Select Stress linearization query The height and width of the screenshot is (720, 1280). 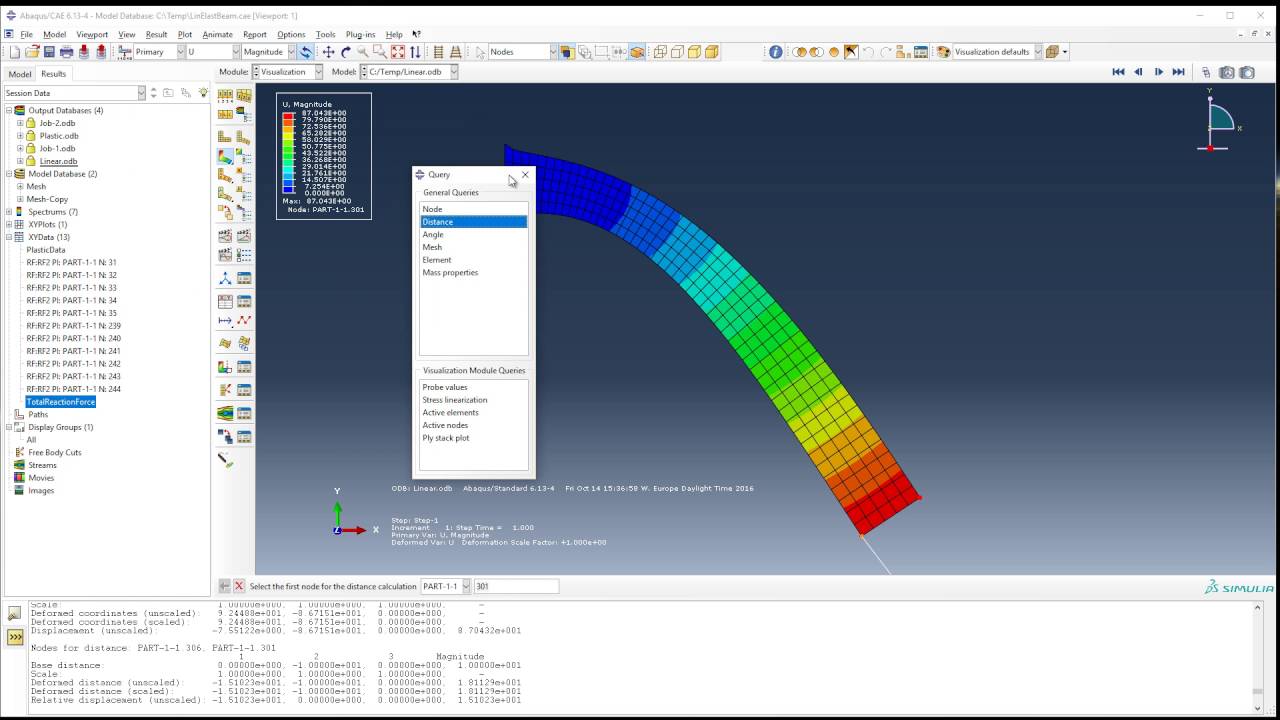(473, 400)
